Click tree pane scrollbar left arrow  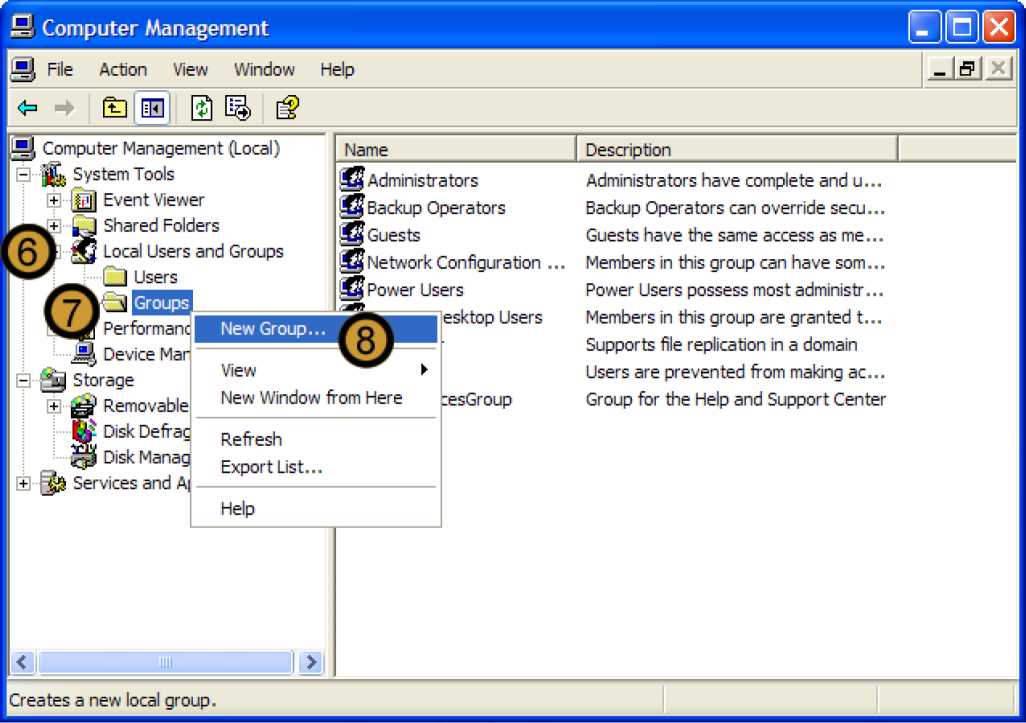click(x=22, y=662)
